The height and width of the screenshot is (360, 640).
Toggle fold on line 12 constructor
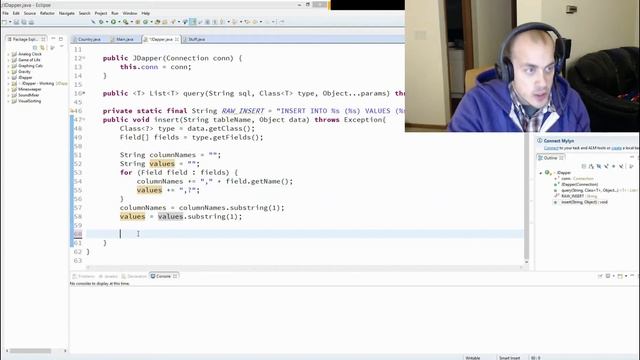tap(83, 58)
